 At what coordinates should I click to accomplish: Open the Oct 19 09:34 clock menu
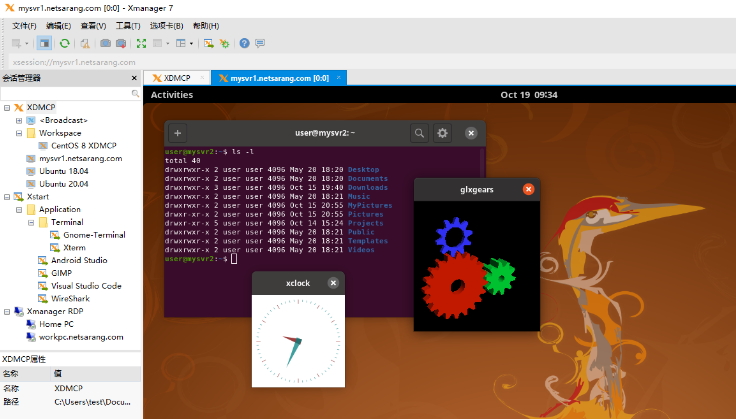click(529, 95)
